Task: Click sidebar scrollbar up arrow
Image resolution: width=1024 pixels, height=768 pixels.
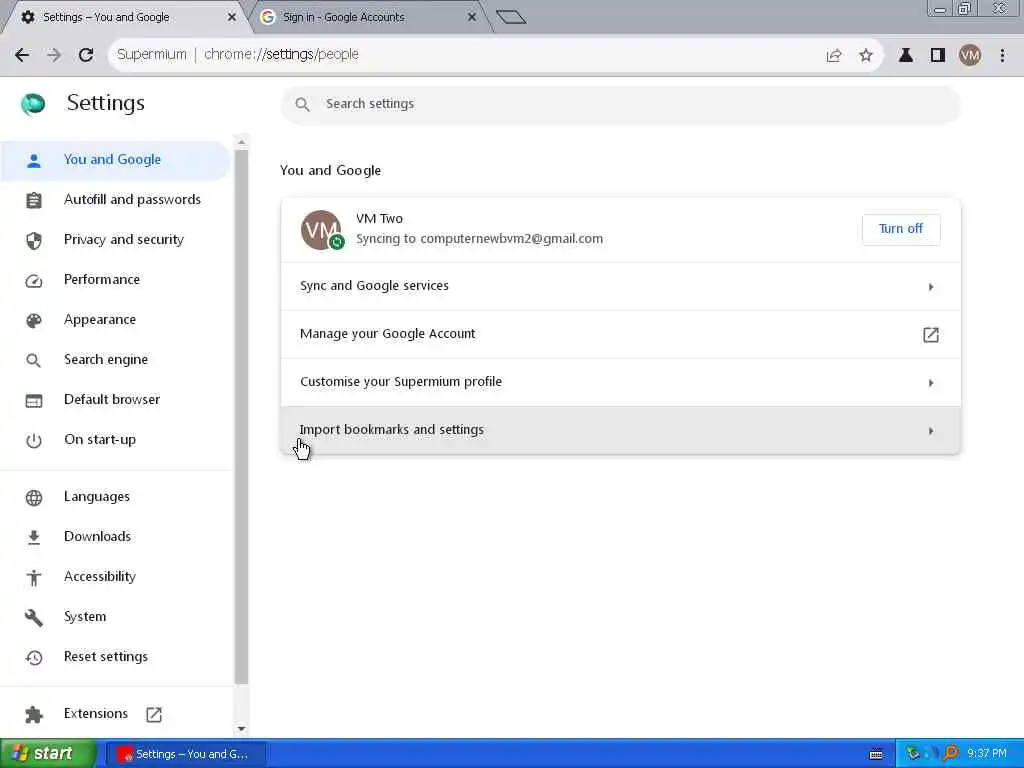Action: point(242,142)
